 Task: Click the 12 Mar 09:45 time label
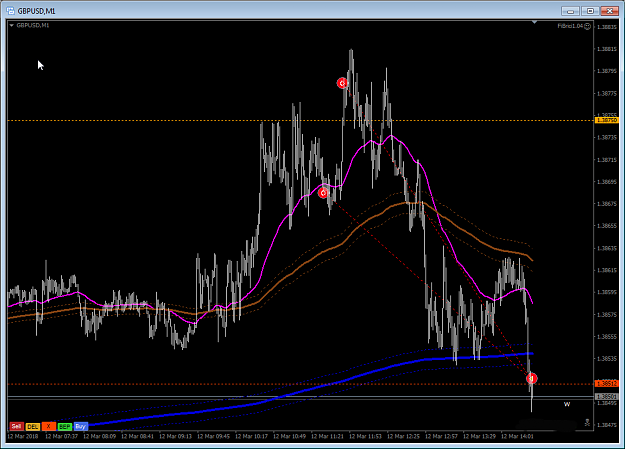pos(213,436)
